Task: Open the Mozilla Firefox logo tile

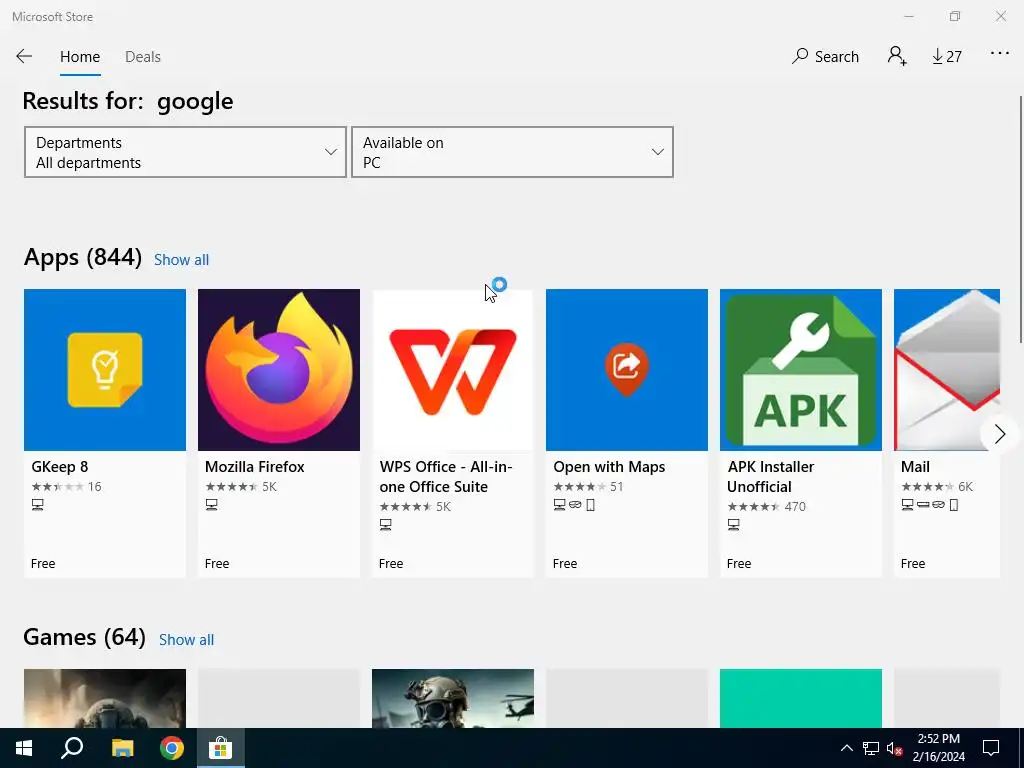Action: point(279,370)
